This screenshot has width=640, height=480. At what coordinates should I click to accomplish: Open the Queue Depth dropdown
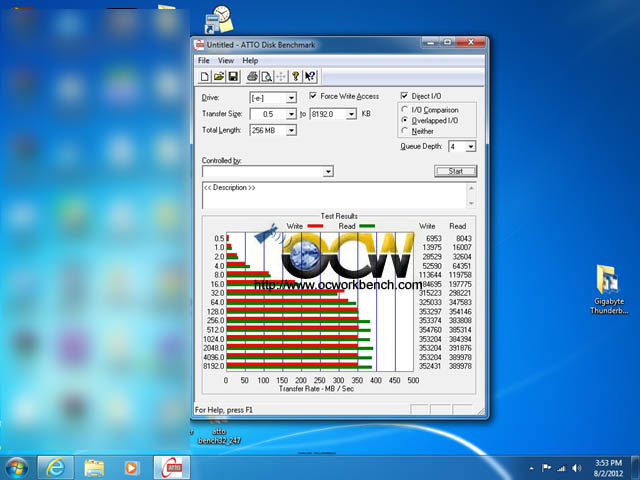click(471, 147)
